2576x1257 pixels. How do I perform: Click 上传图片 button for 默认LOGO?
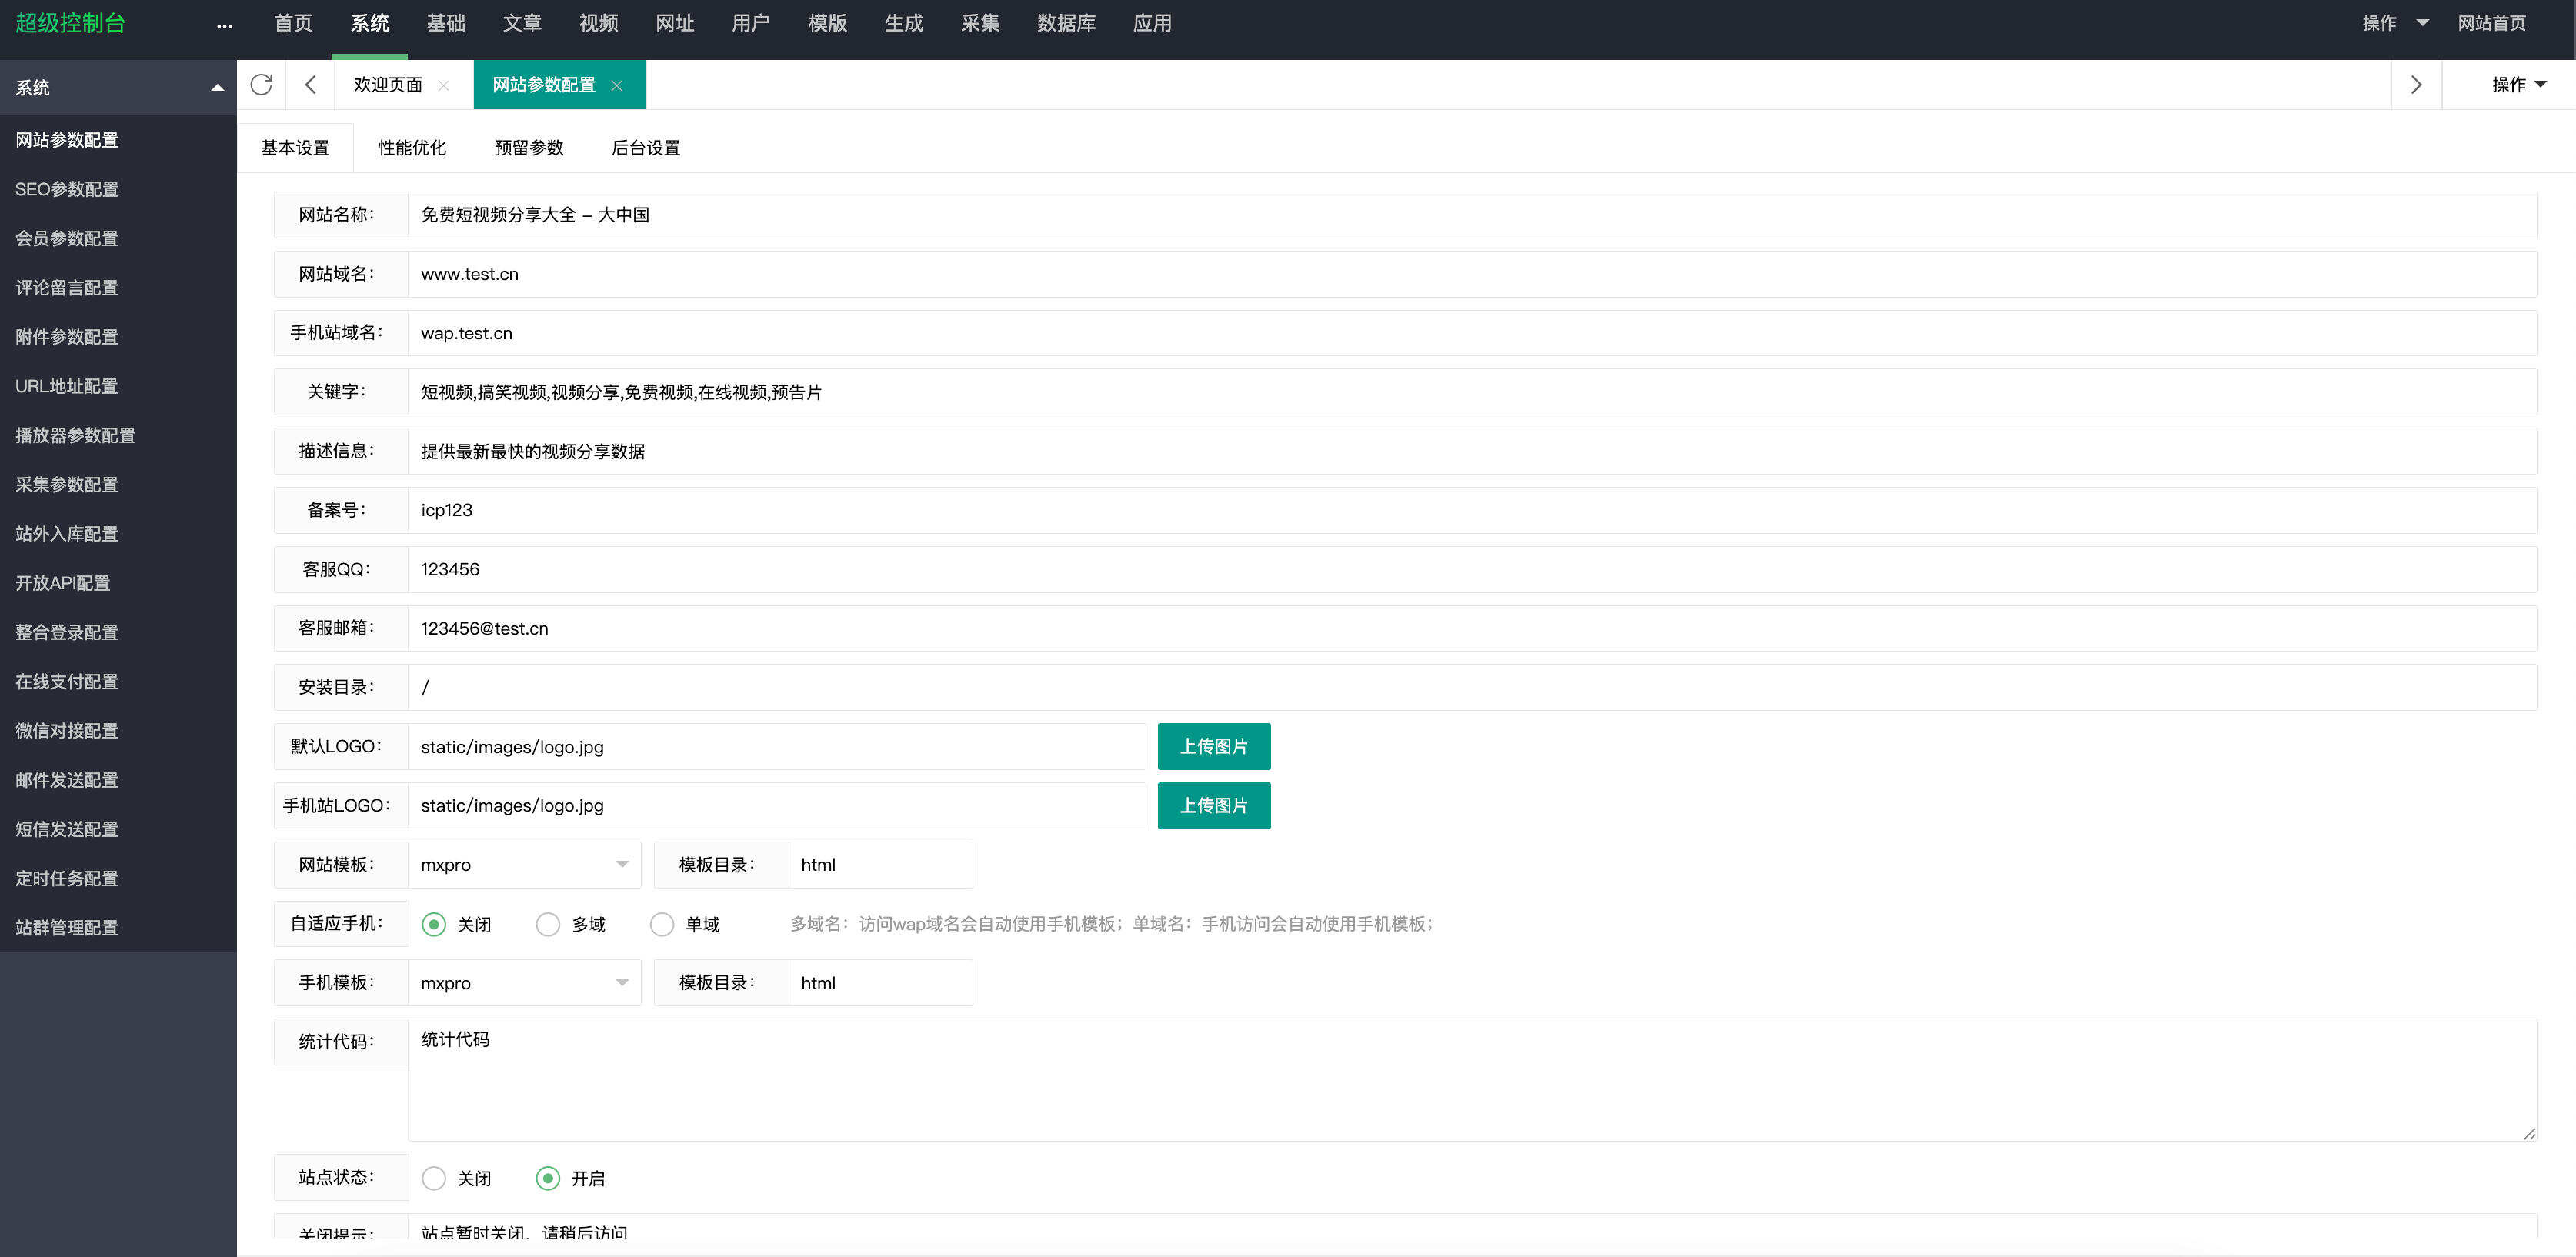coord(1213,746)
